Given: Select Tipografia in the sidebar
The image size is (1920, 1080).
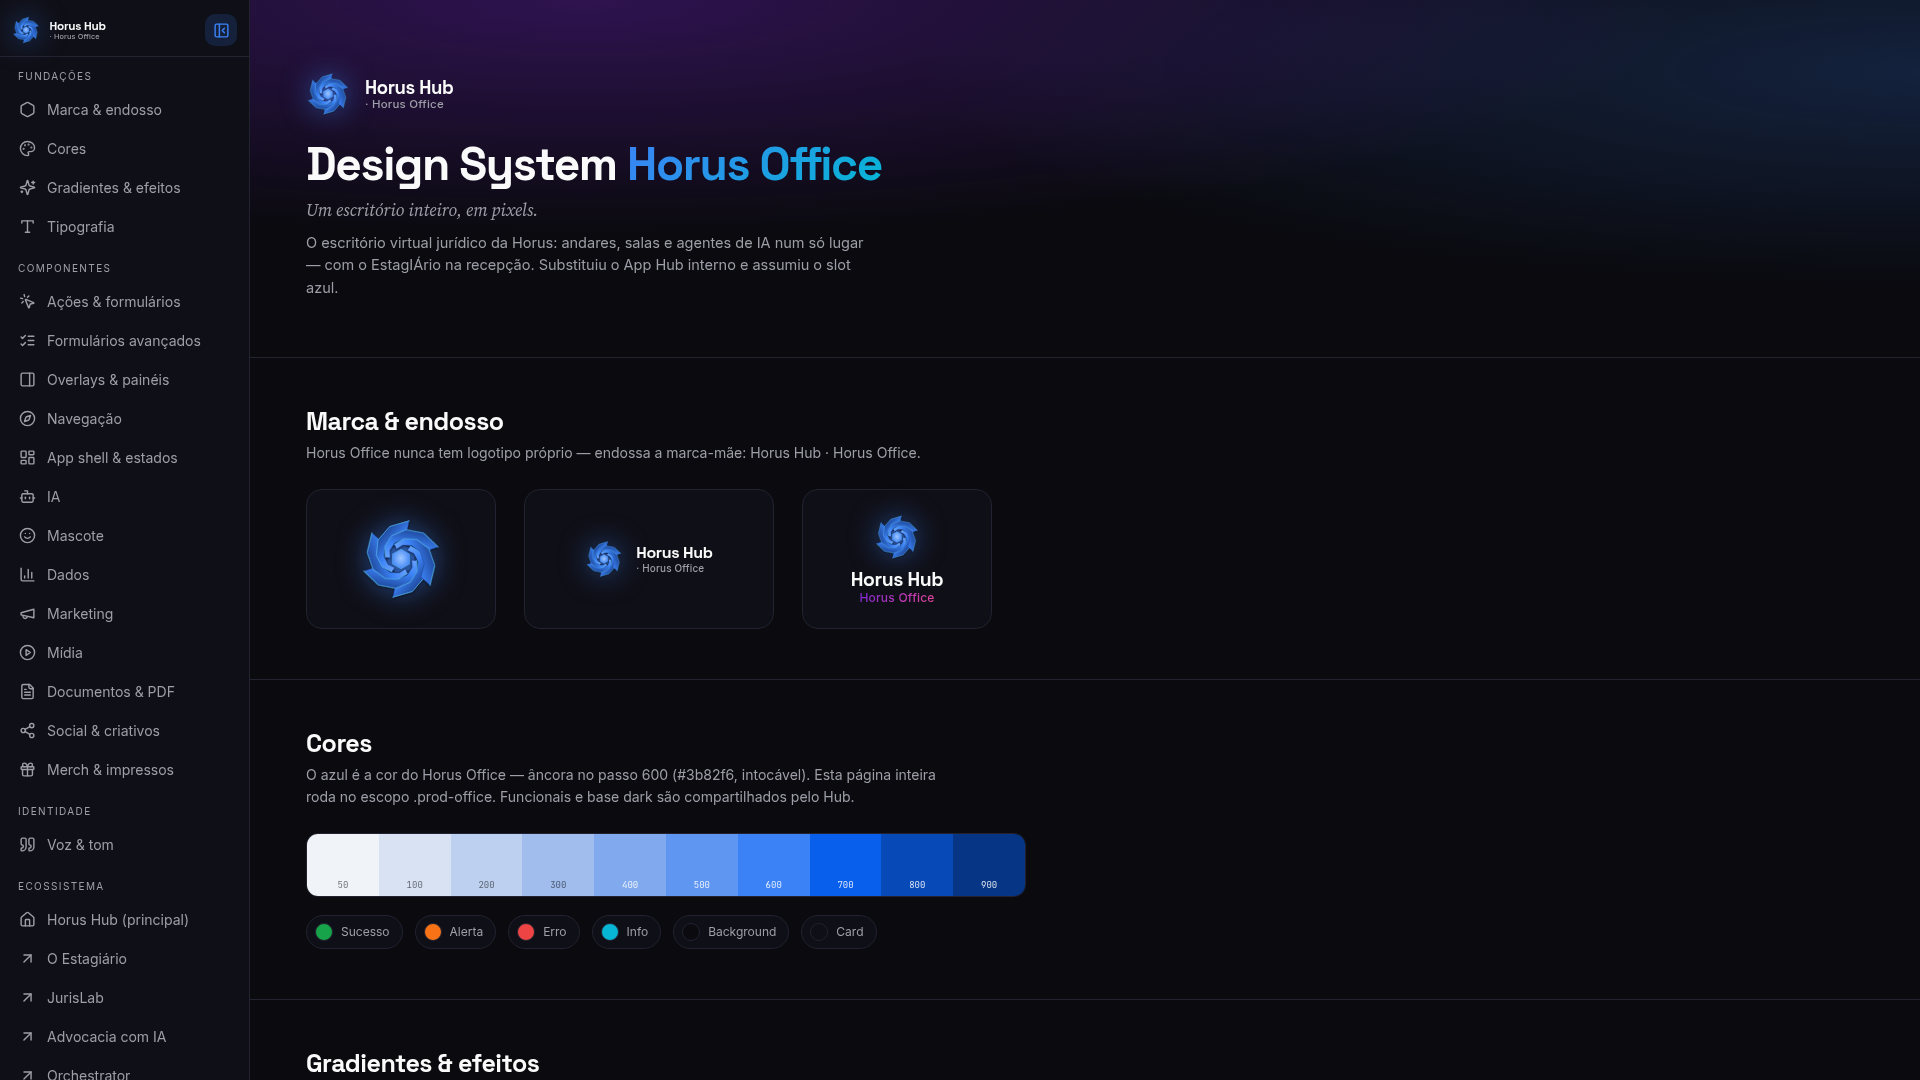Looking at the screenshot, I should click(124, 227).
